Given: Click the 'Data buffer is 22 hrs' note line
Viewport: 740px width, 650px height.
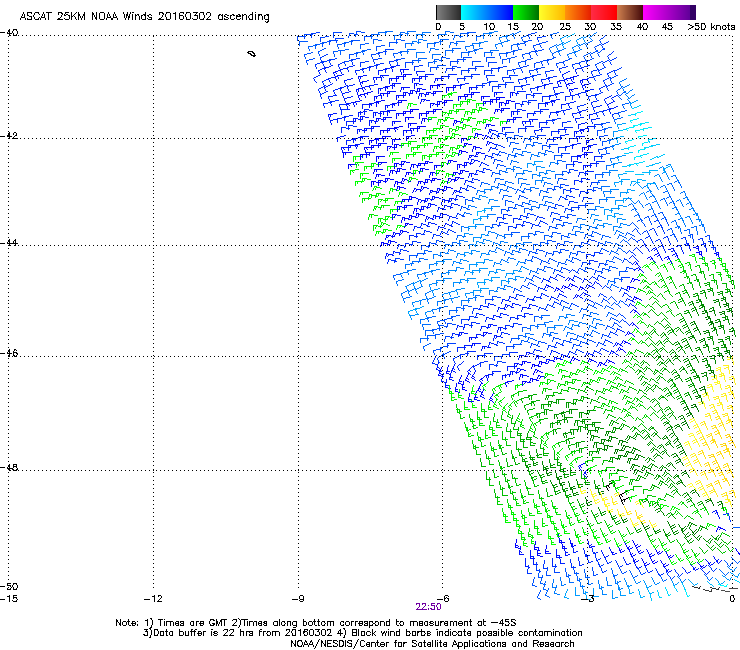Looking at the screenshot, I should 362,633.
